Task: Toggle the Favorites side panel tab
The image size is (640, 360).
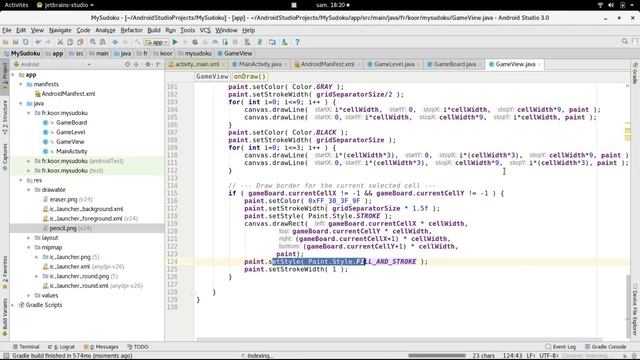Action: pyautogui.click(x=5, y=273)
